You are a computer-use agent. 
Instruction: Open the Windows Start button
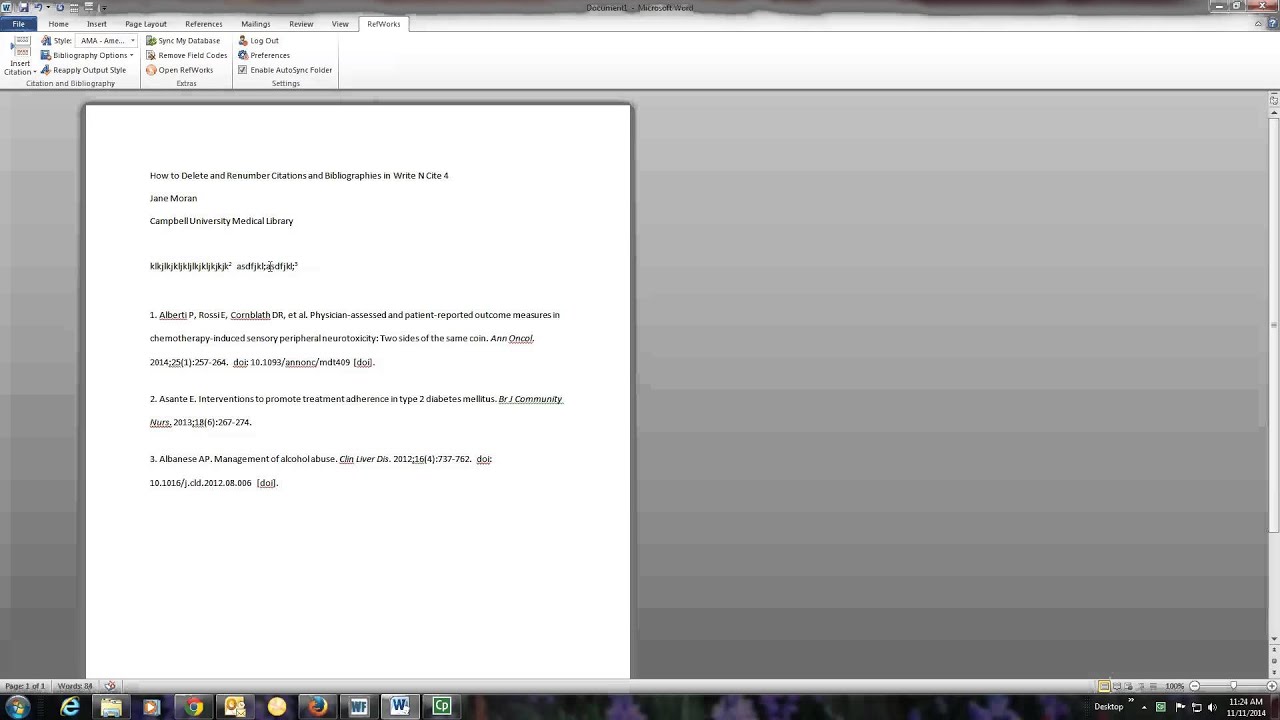click(x=18, y=707)
